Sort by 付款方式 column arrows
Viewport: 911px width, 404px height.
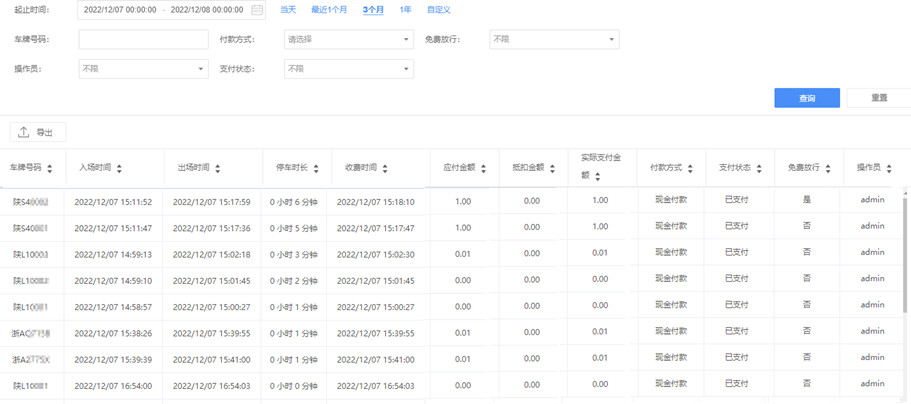(x=690, y=169)
